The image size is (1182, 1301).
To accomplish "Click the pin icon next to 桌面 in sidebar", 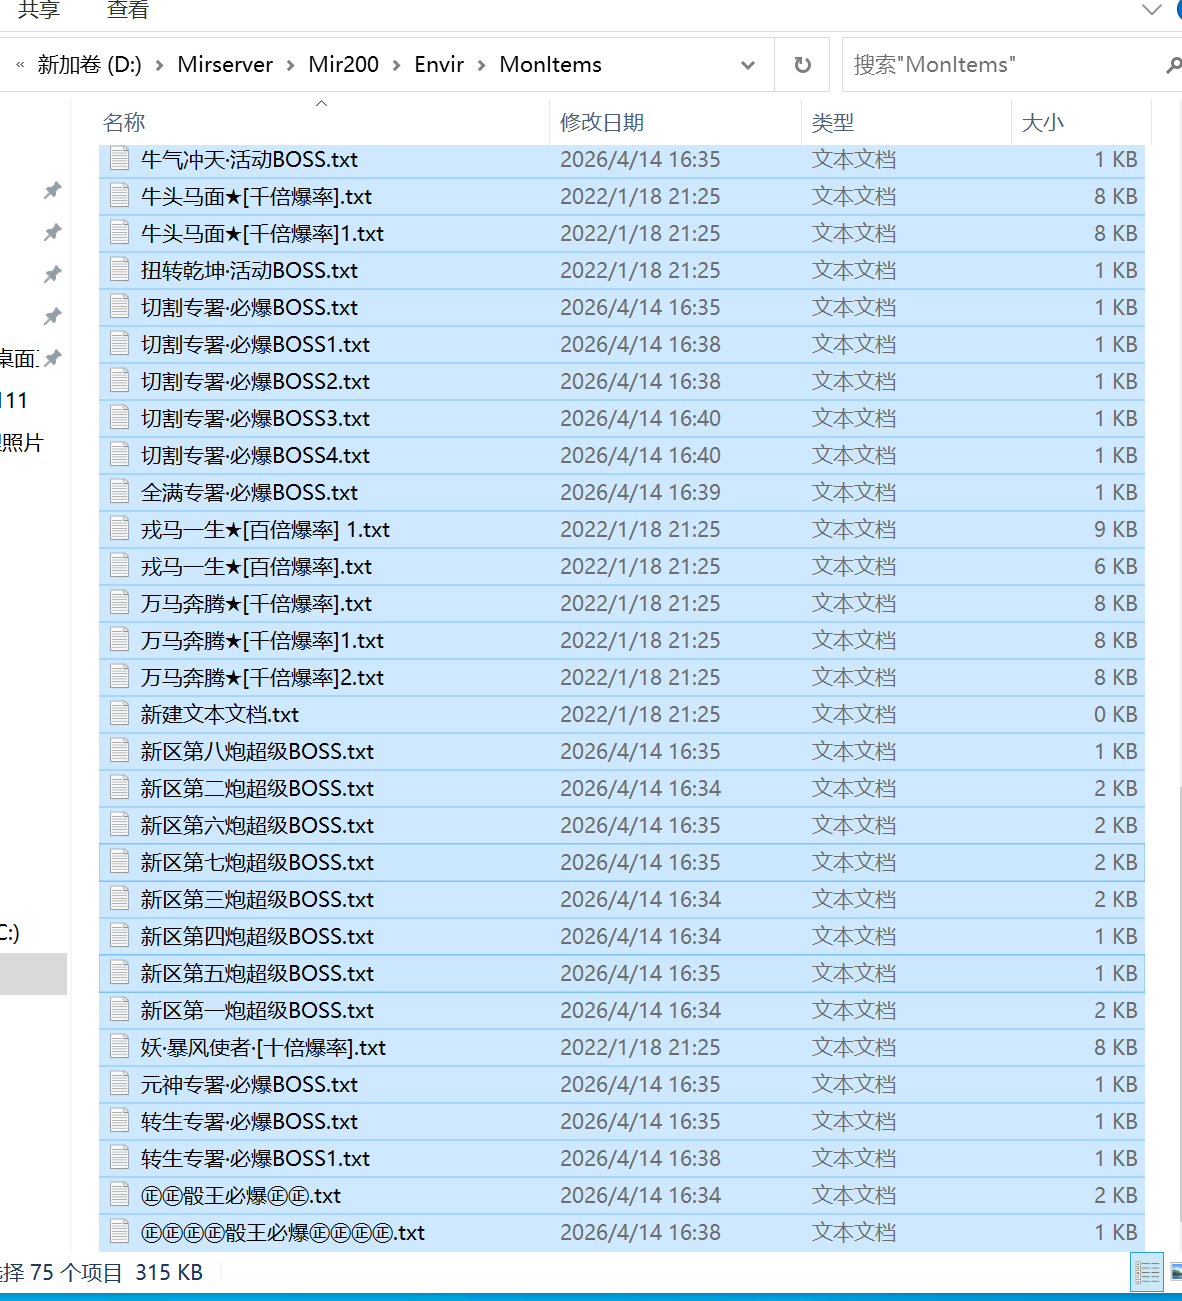I will click(x=53, y=357).
